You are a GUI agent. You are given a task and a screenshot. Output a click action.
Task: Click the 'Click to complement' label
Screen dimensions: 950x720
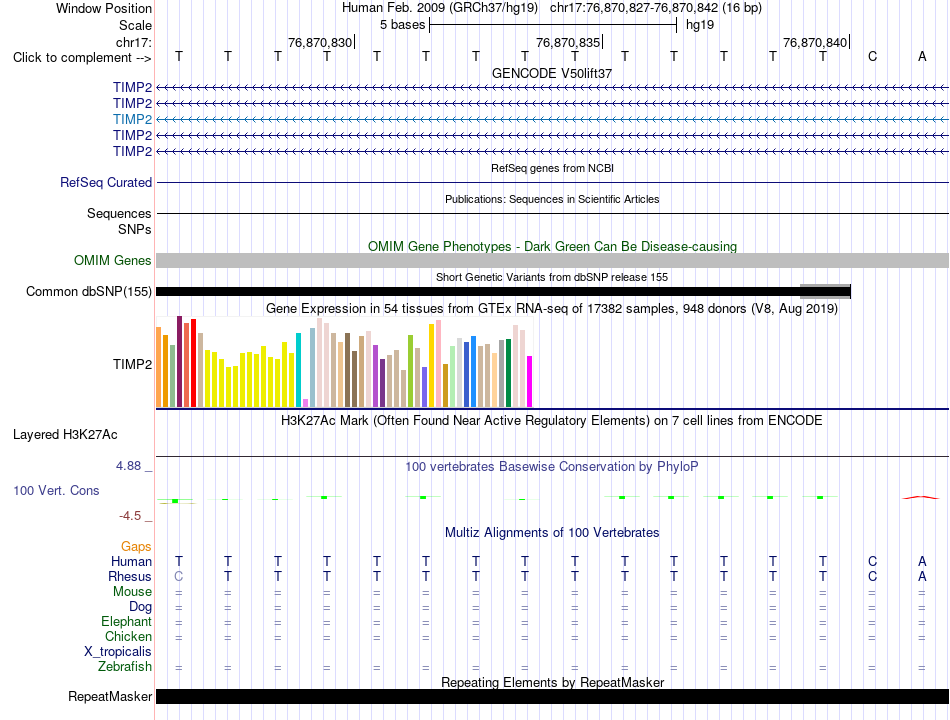tap(82, 58)
